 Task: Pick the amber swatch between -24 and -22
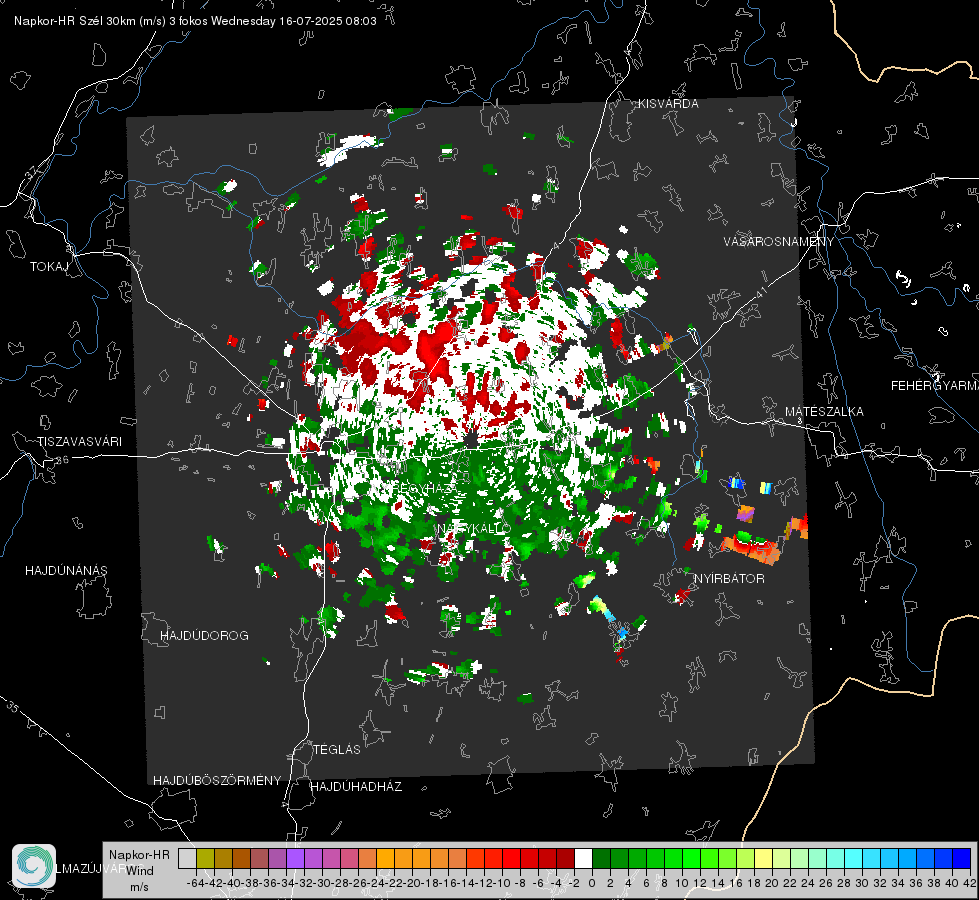[385, 858]
